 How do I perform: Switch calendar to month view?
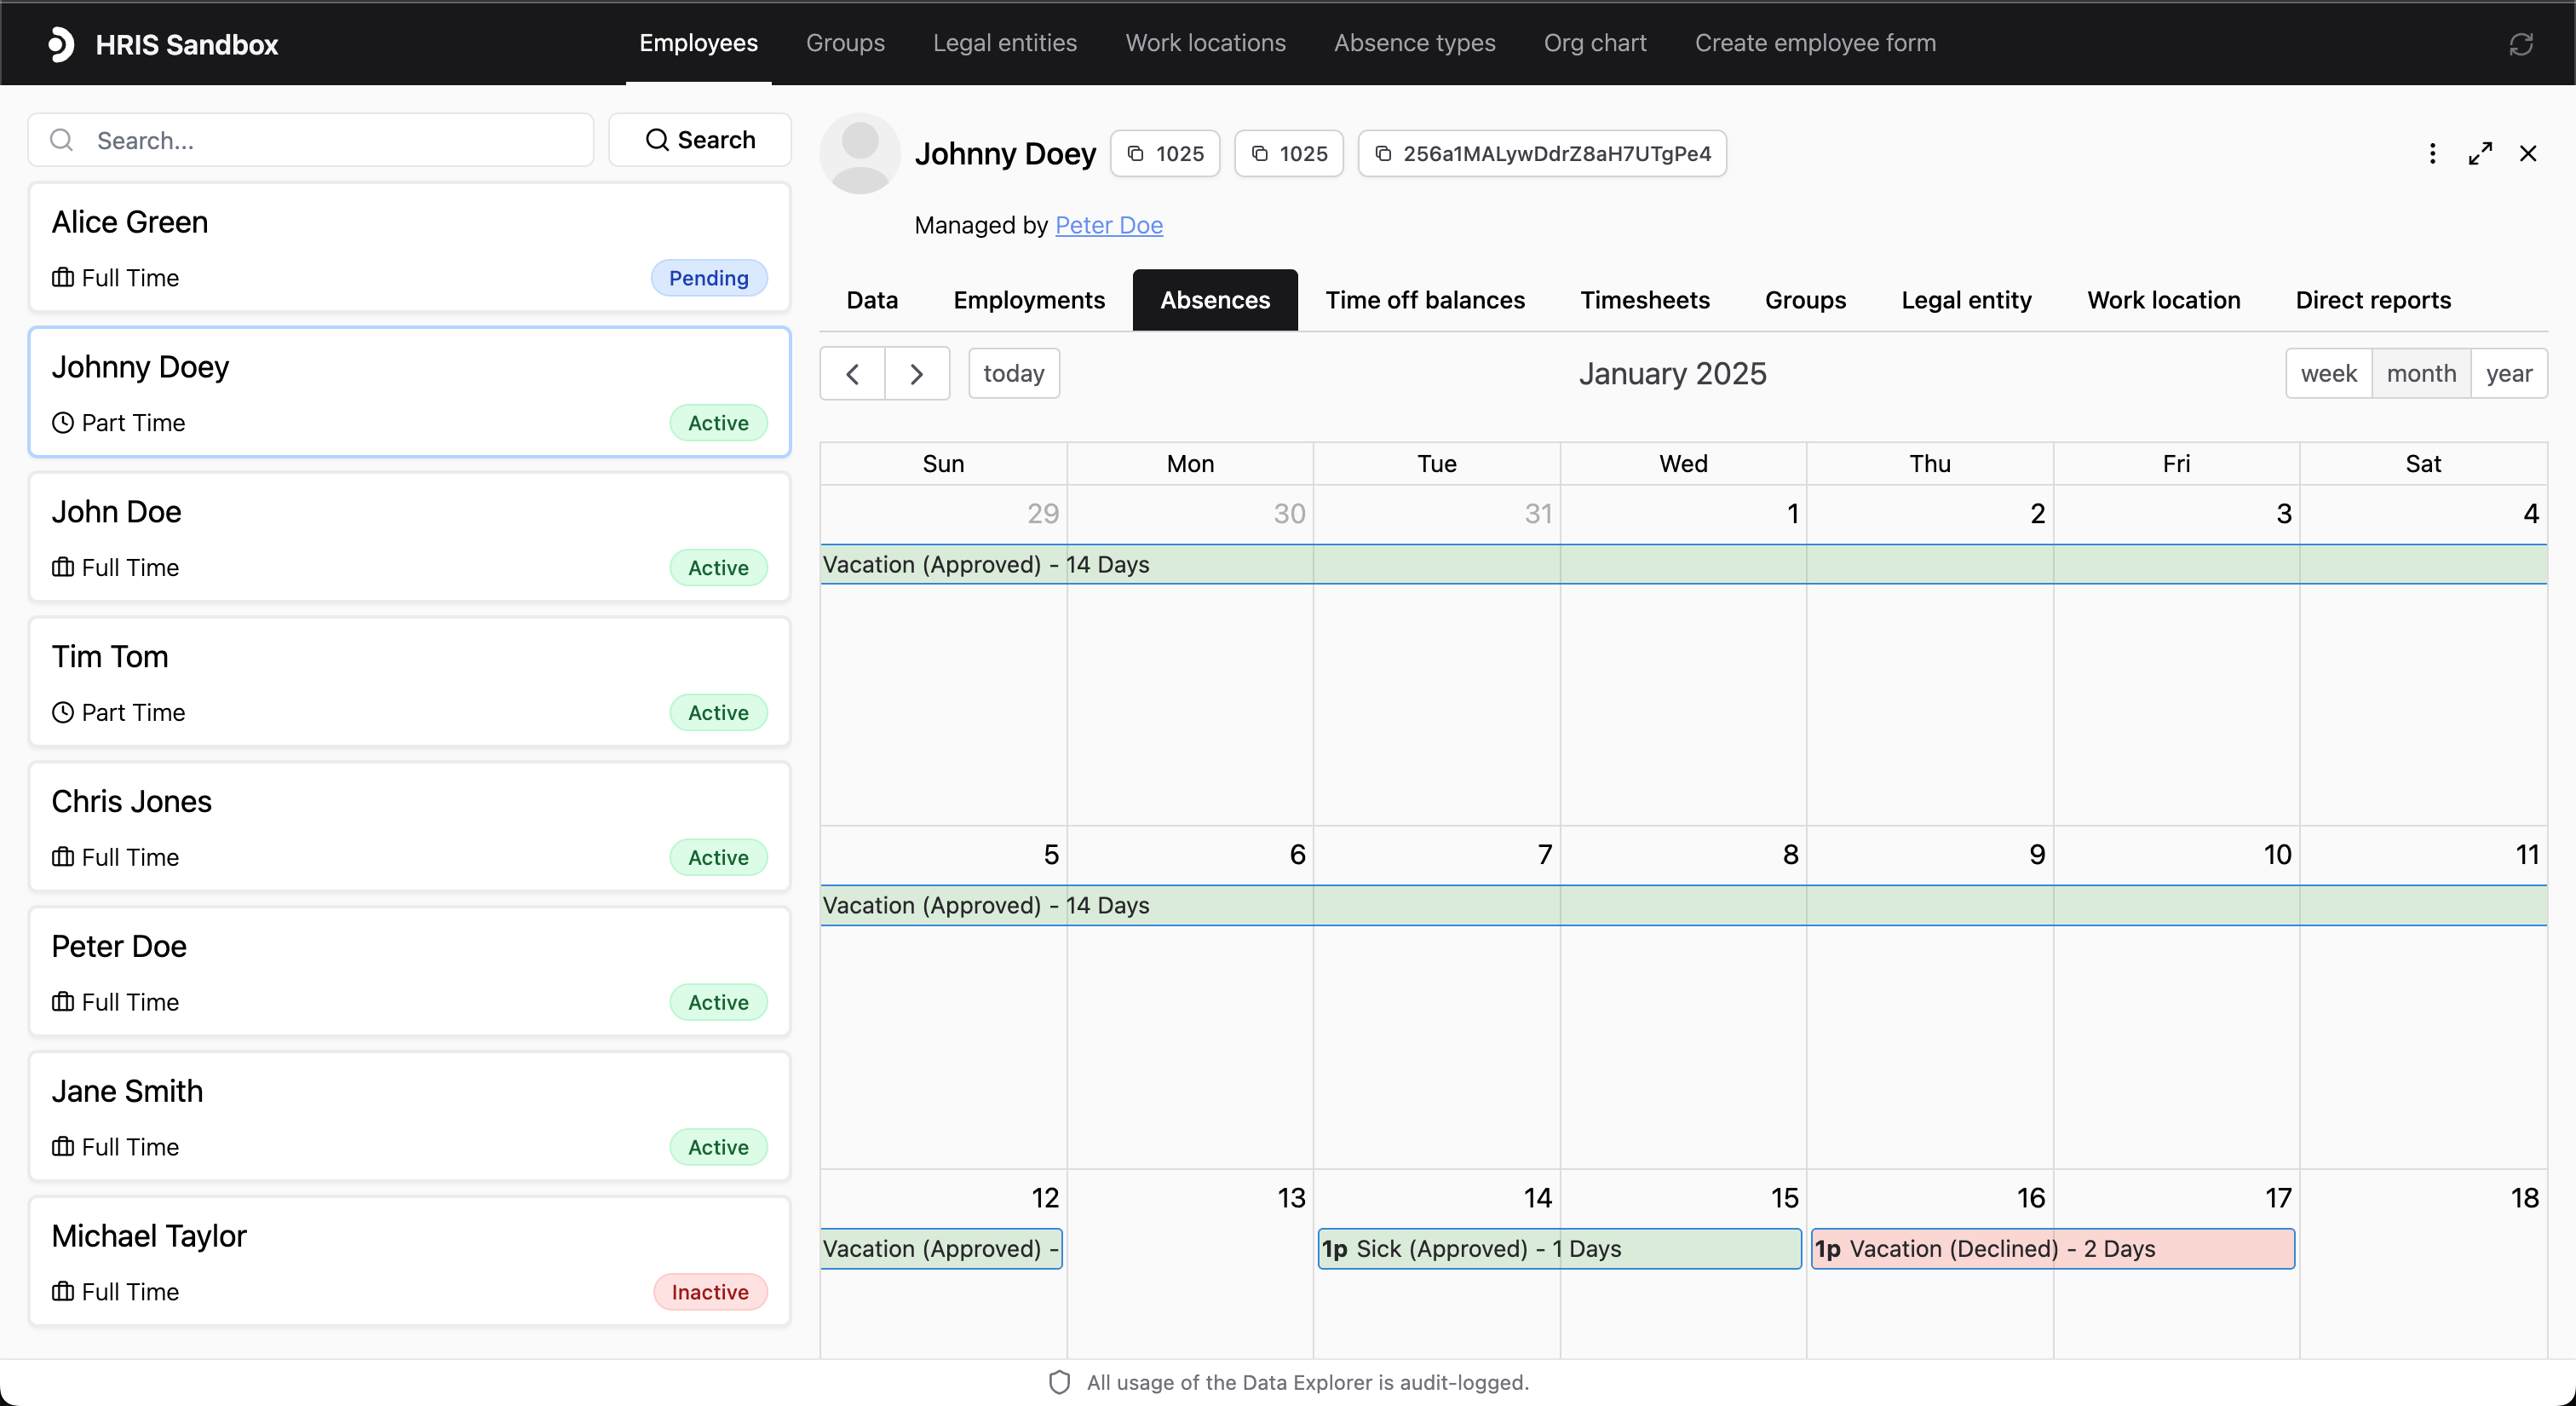point(2421,374)
